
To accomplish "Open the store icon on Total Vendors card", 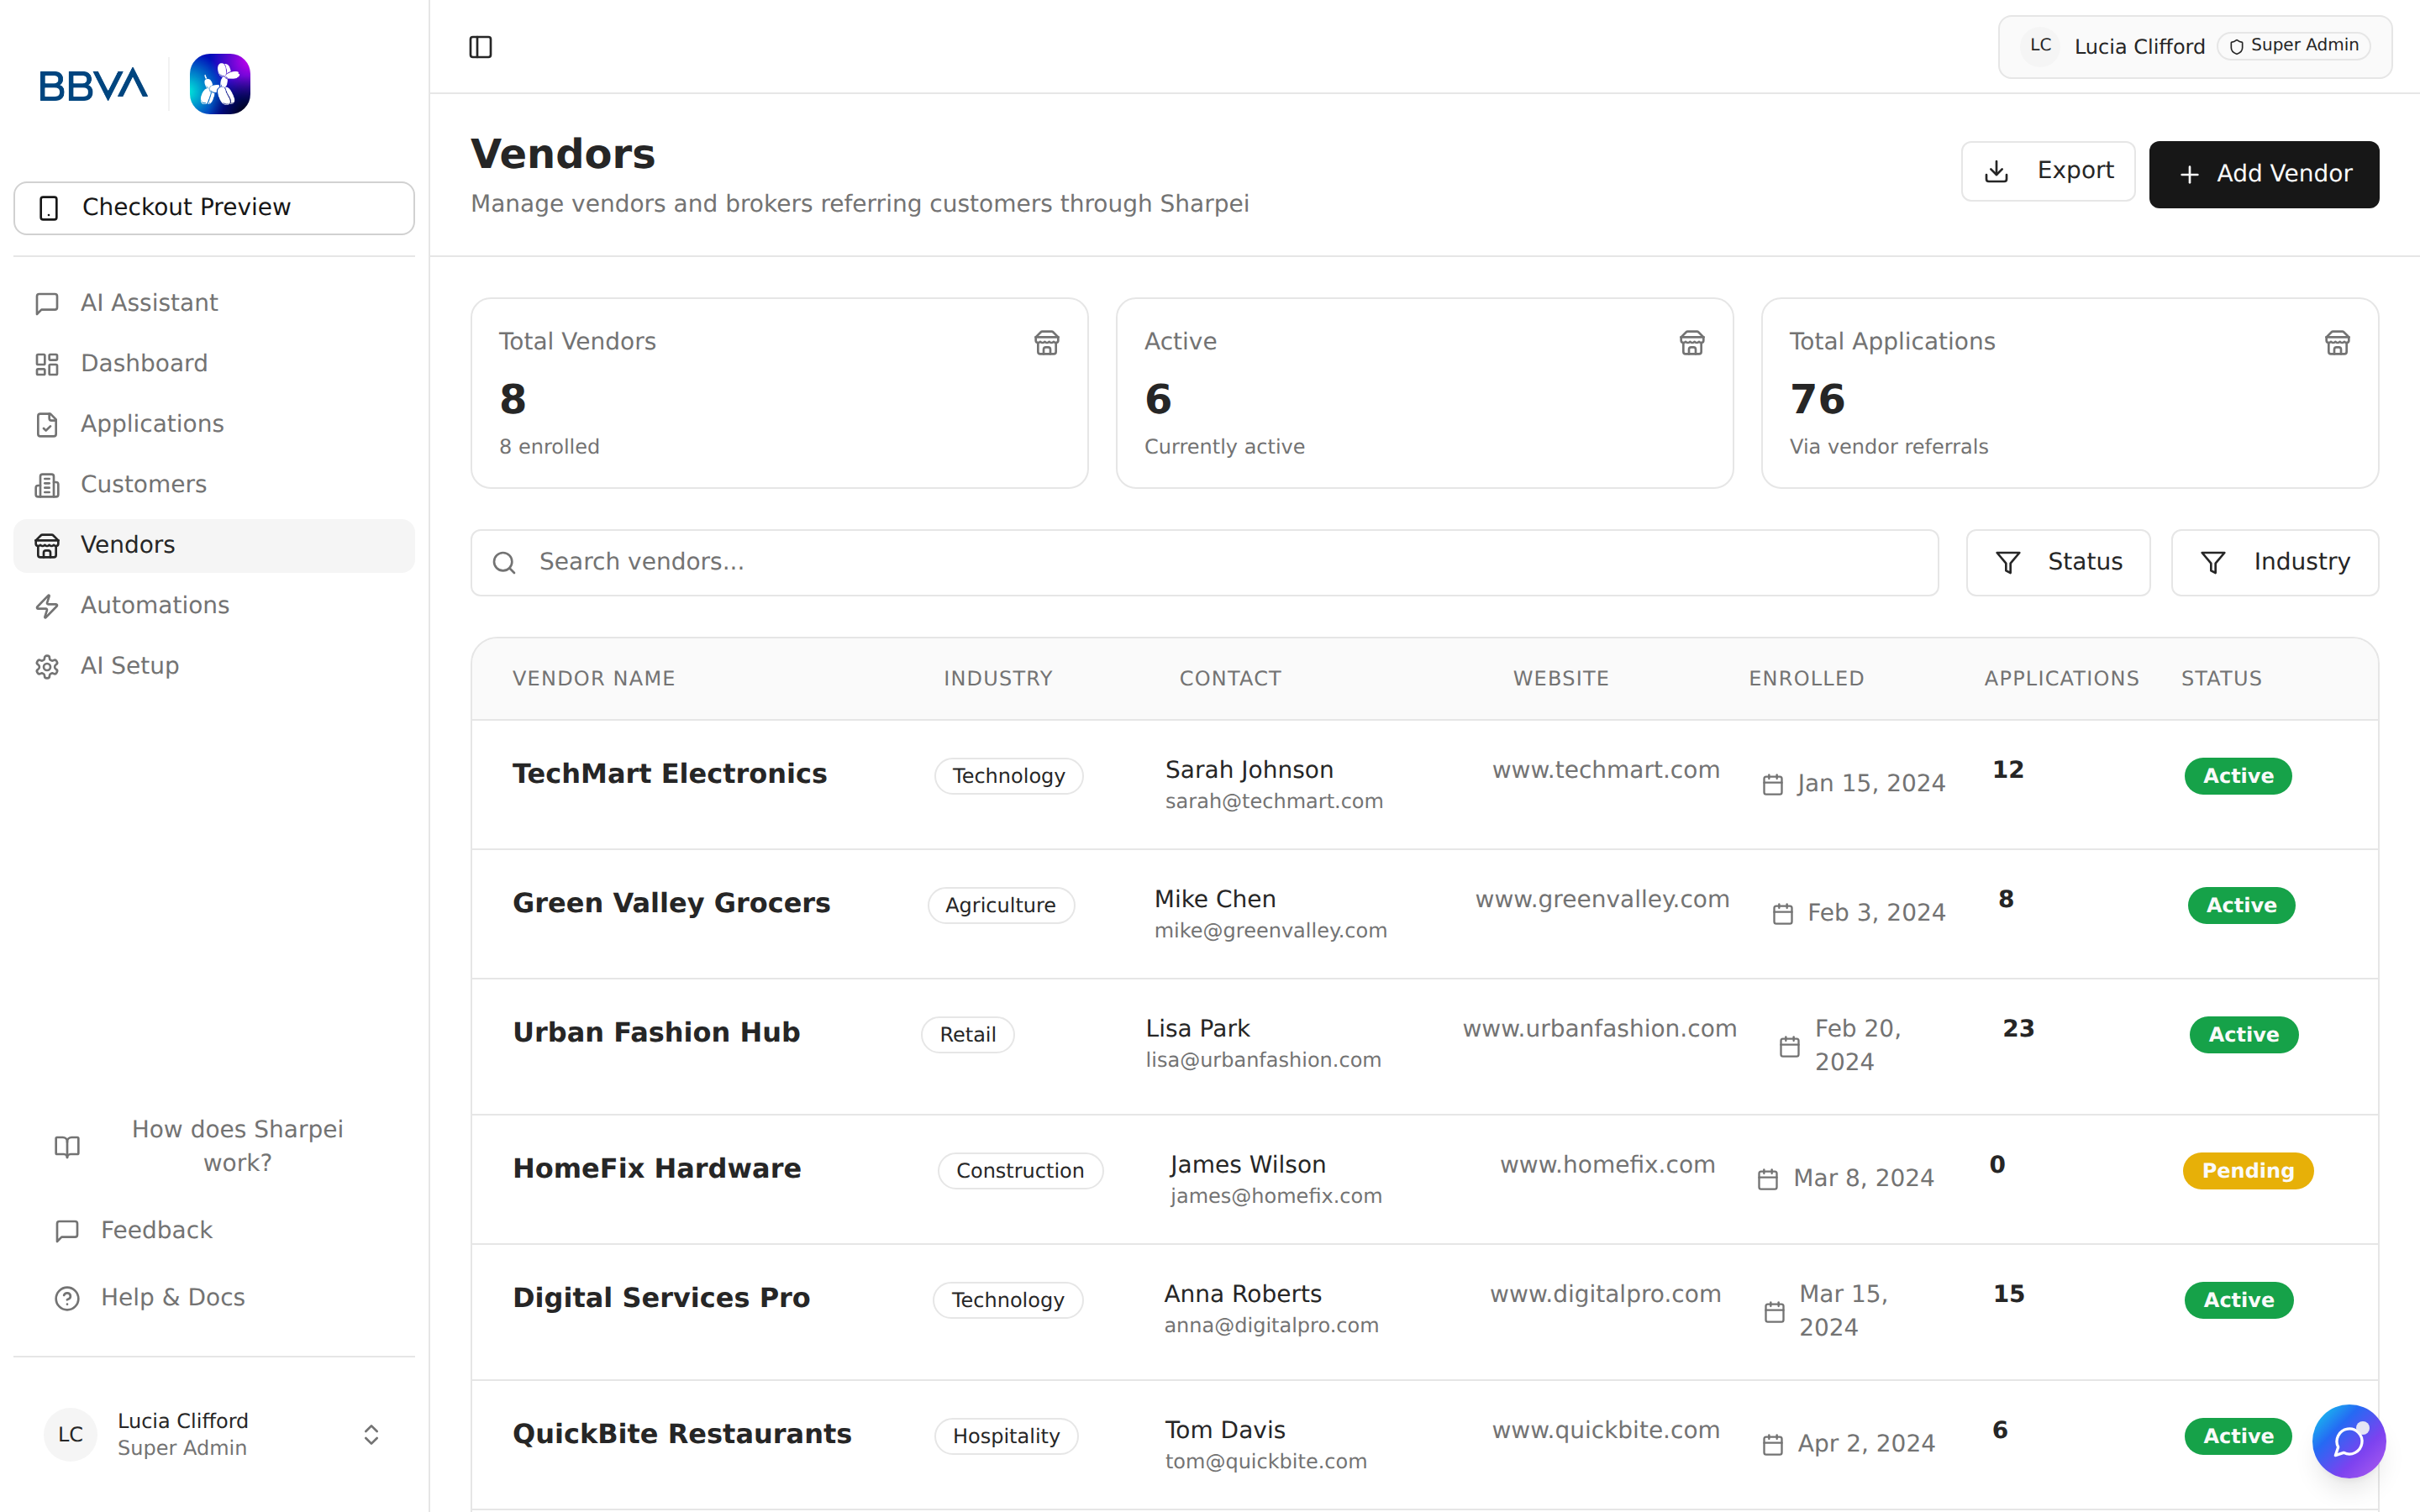I will click(1046, 342).
